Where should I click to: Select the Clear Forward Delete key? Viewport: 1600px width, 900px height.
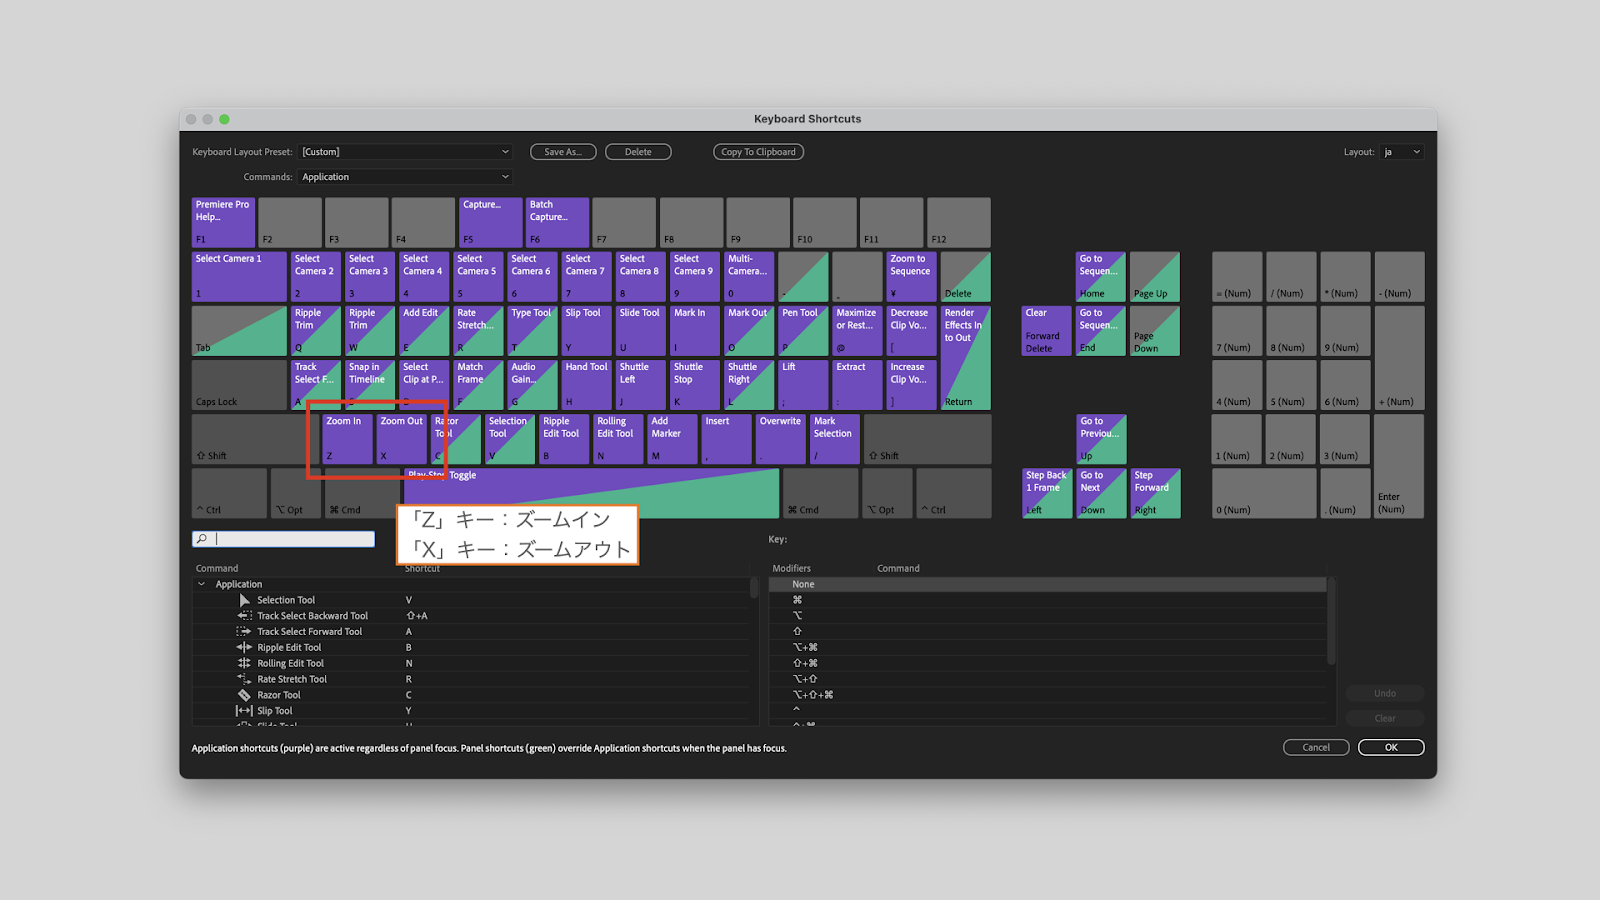pos(1046,331)
